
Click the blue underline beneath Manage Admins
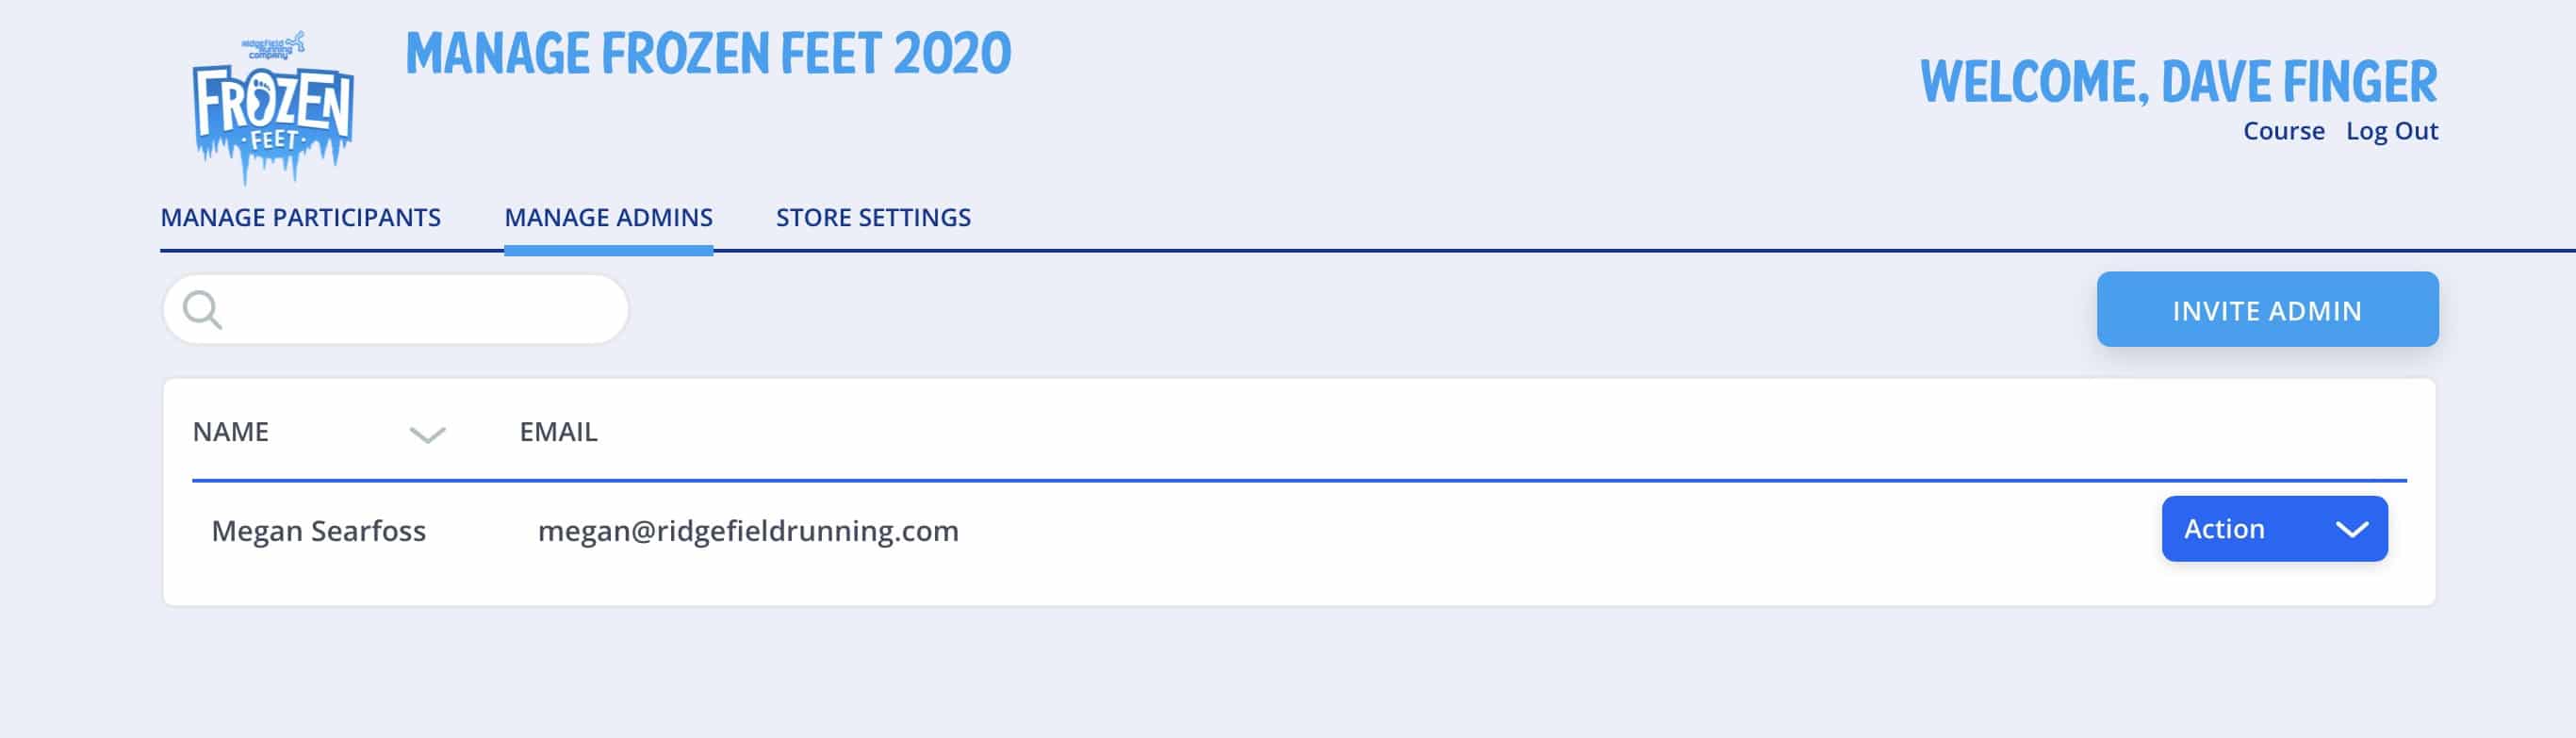608,251
